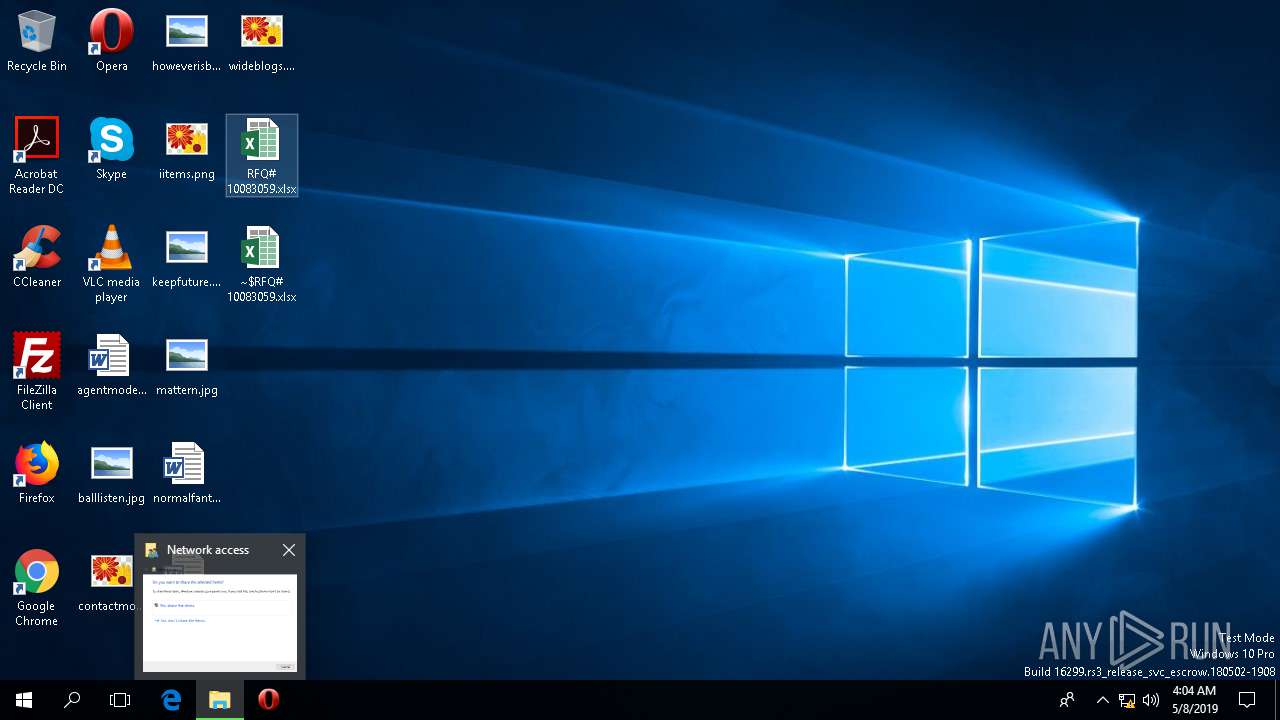Select the RFQ# 10083059.xlsx file
The height and width of the screenshot is (720, 1280).
point(261,156)
